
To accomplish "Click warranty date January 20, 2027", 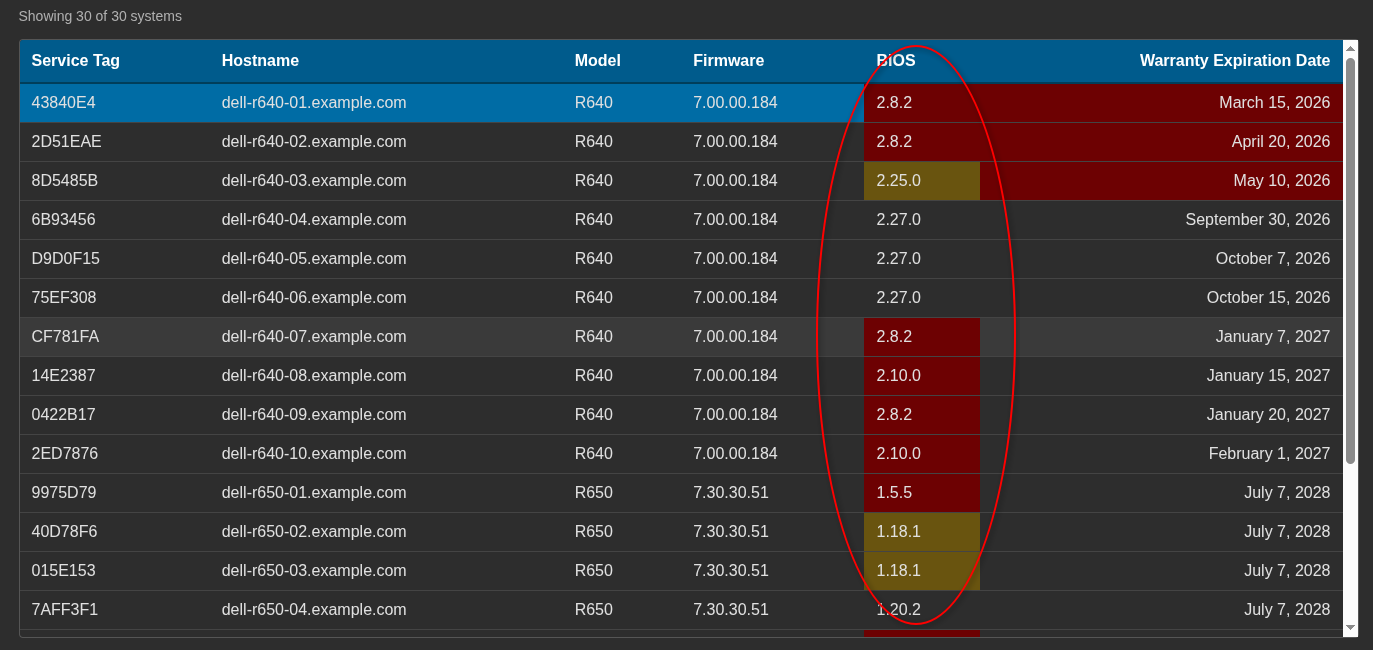I will point(1269,415).
